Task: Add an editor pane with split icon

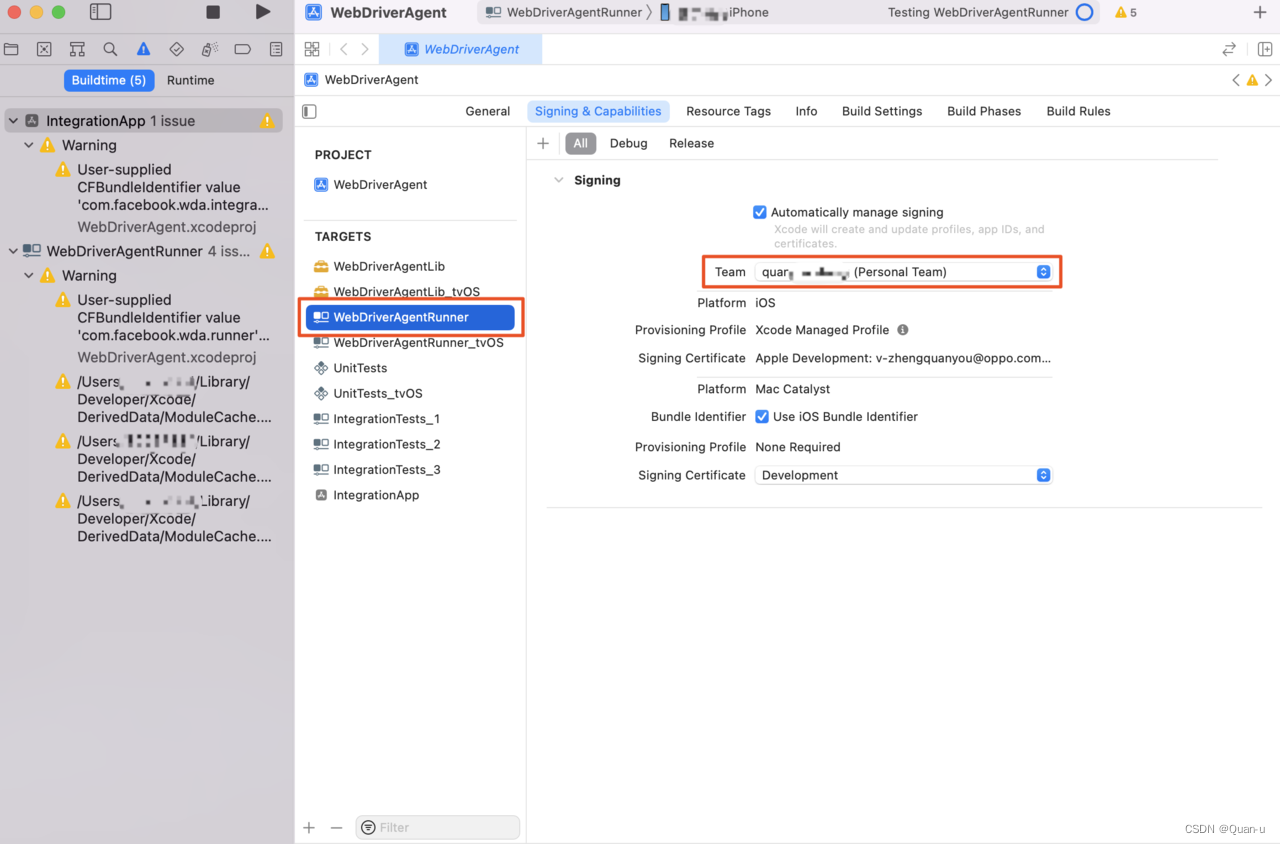Action: (1265, 49)
